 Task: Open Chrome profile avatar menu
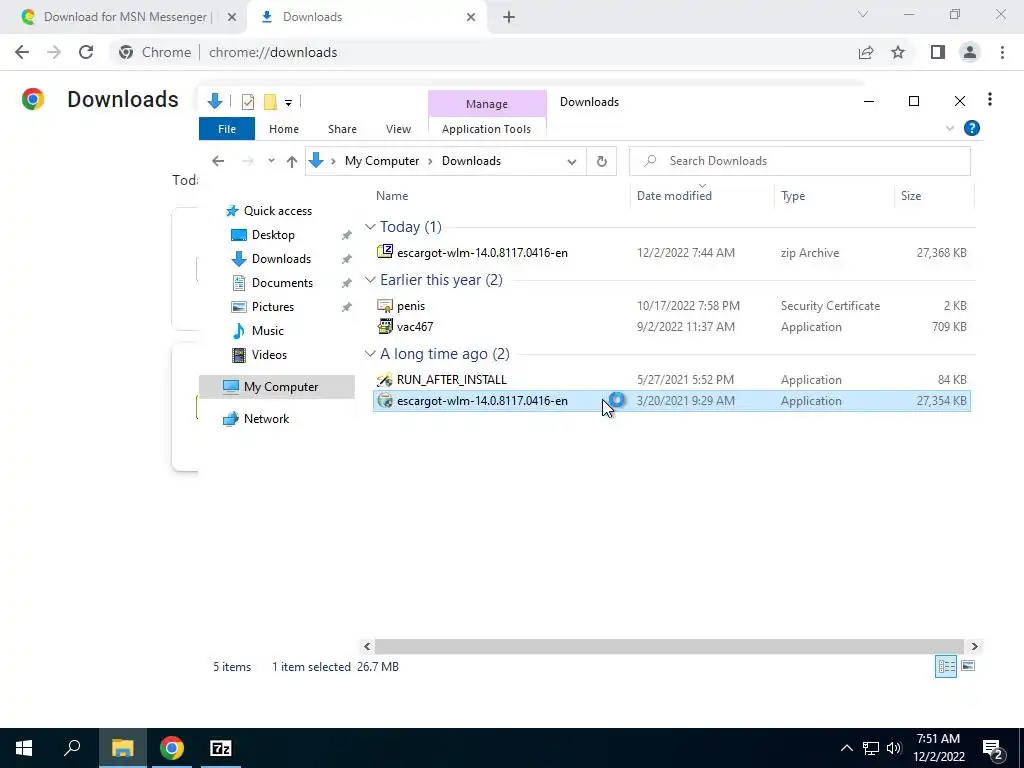(970, 52)
